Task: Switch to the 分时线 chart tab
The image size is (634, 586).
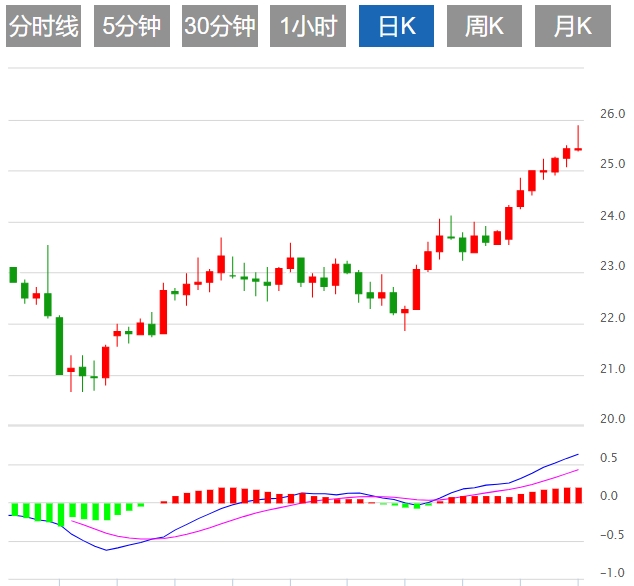Action: [x=44, y=26]
